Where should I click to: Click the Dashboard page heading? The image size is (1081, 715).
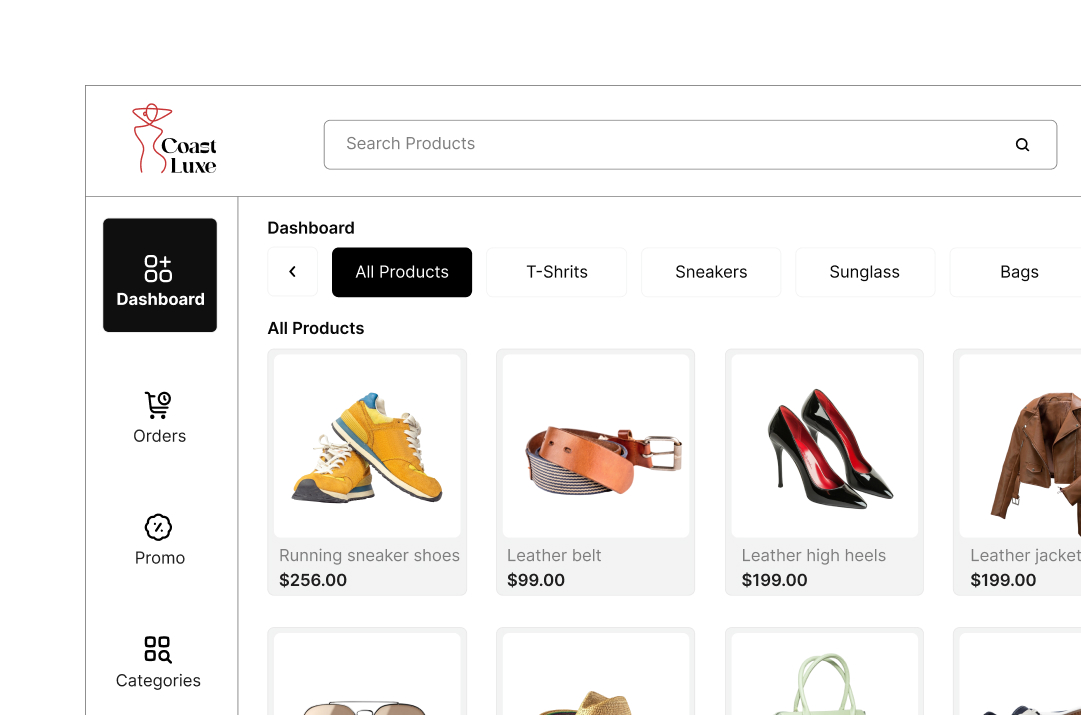coord(311,228)
